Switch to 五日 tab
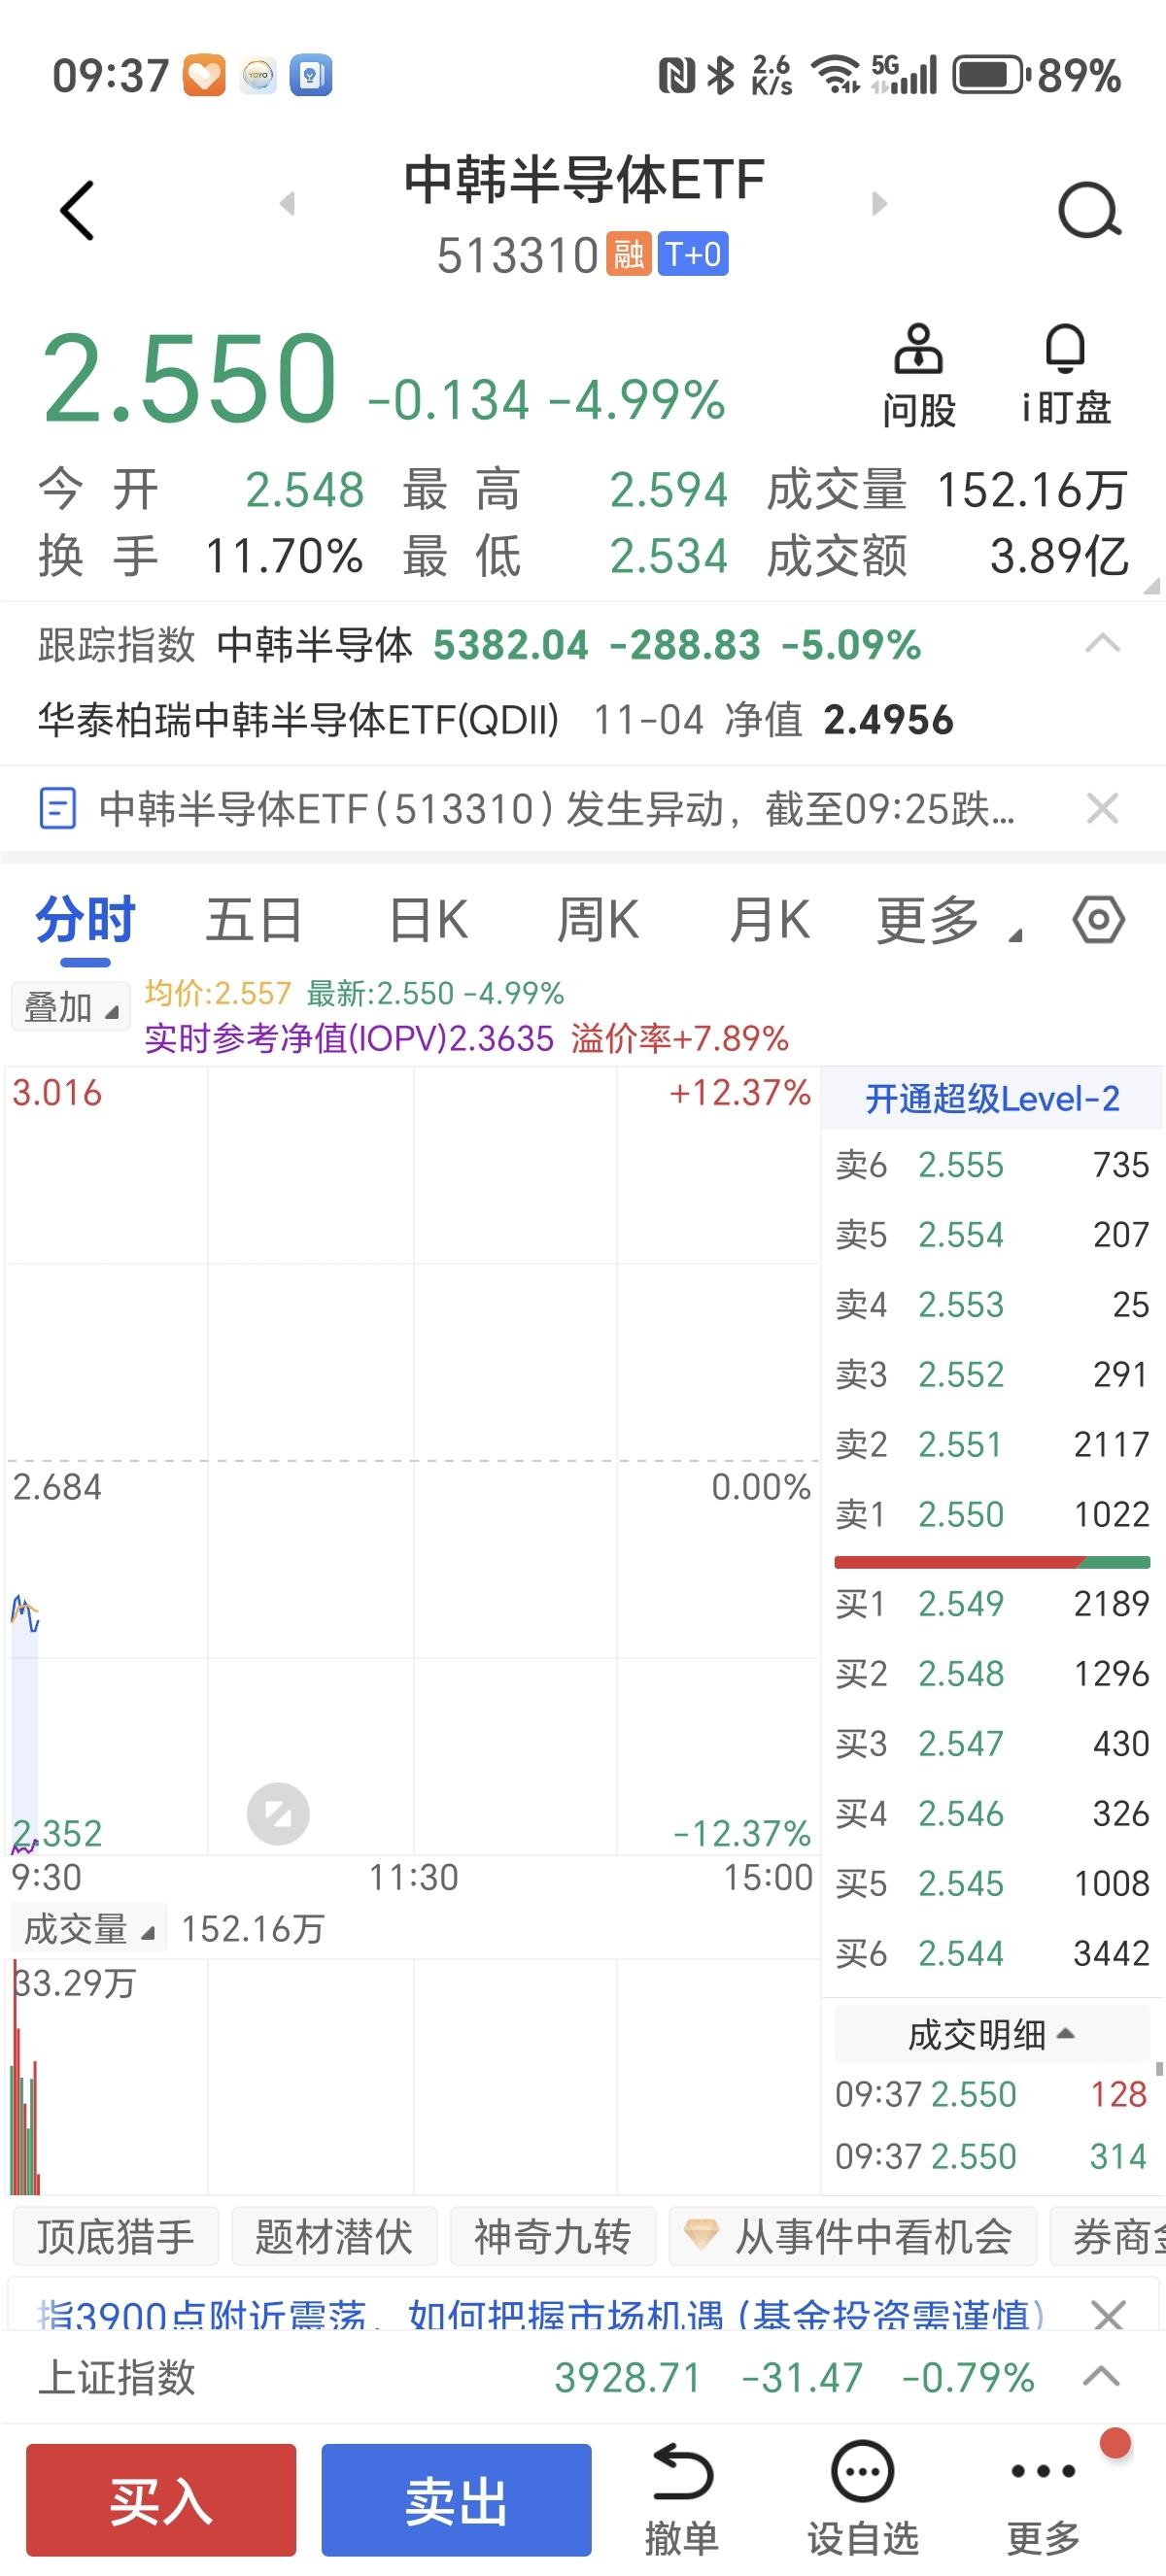 (254, 920)
